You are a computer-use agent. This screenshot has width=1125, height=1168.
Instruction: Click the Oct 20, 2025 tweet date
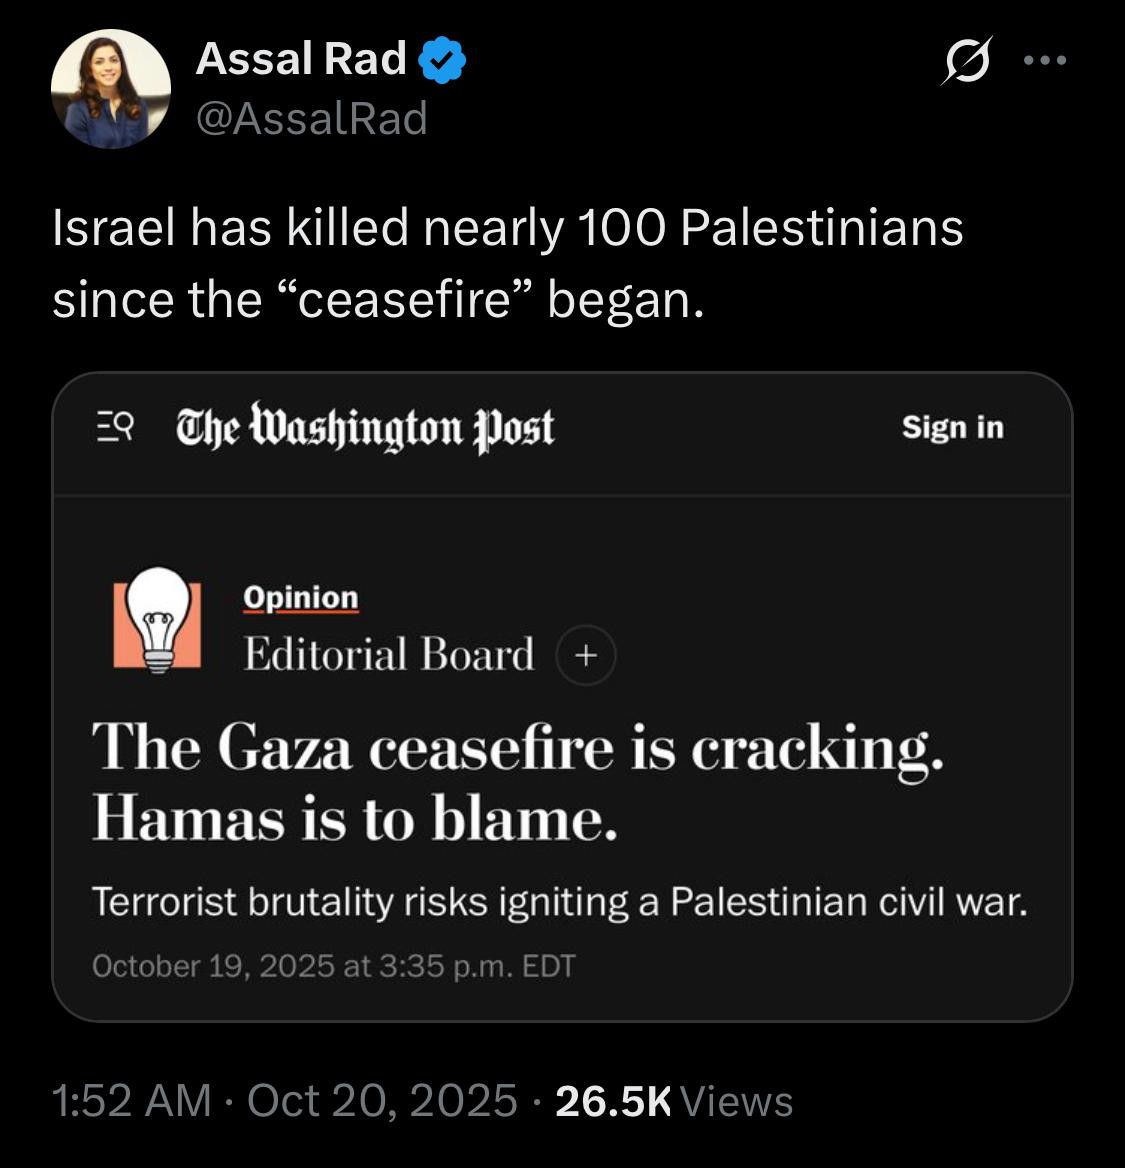(x=382, y=1101)
